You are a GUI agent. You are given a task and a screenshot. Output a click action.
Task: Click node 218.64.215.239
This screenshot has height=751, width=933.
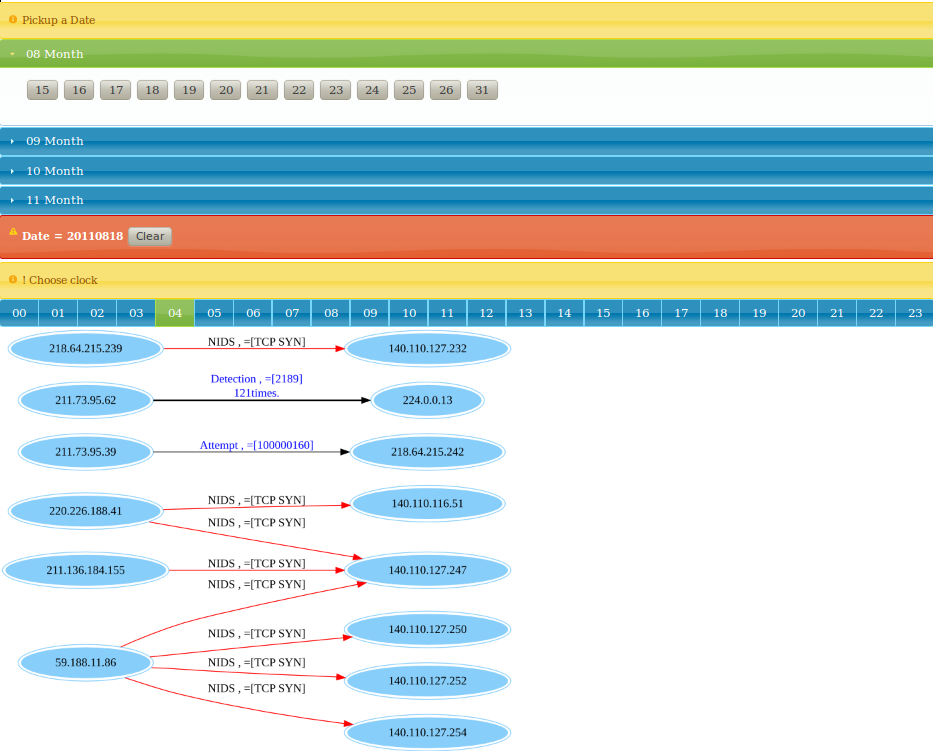pyautogui.click(x=86, y=348)
